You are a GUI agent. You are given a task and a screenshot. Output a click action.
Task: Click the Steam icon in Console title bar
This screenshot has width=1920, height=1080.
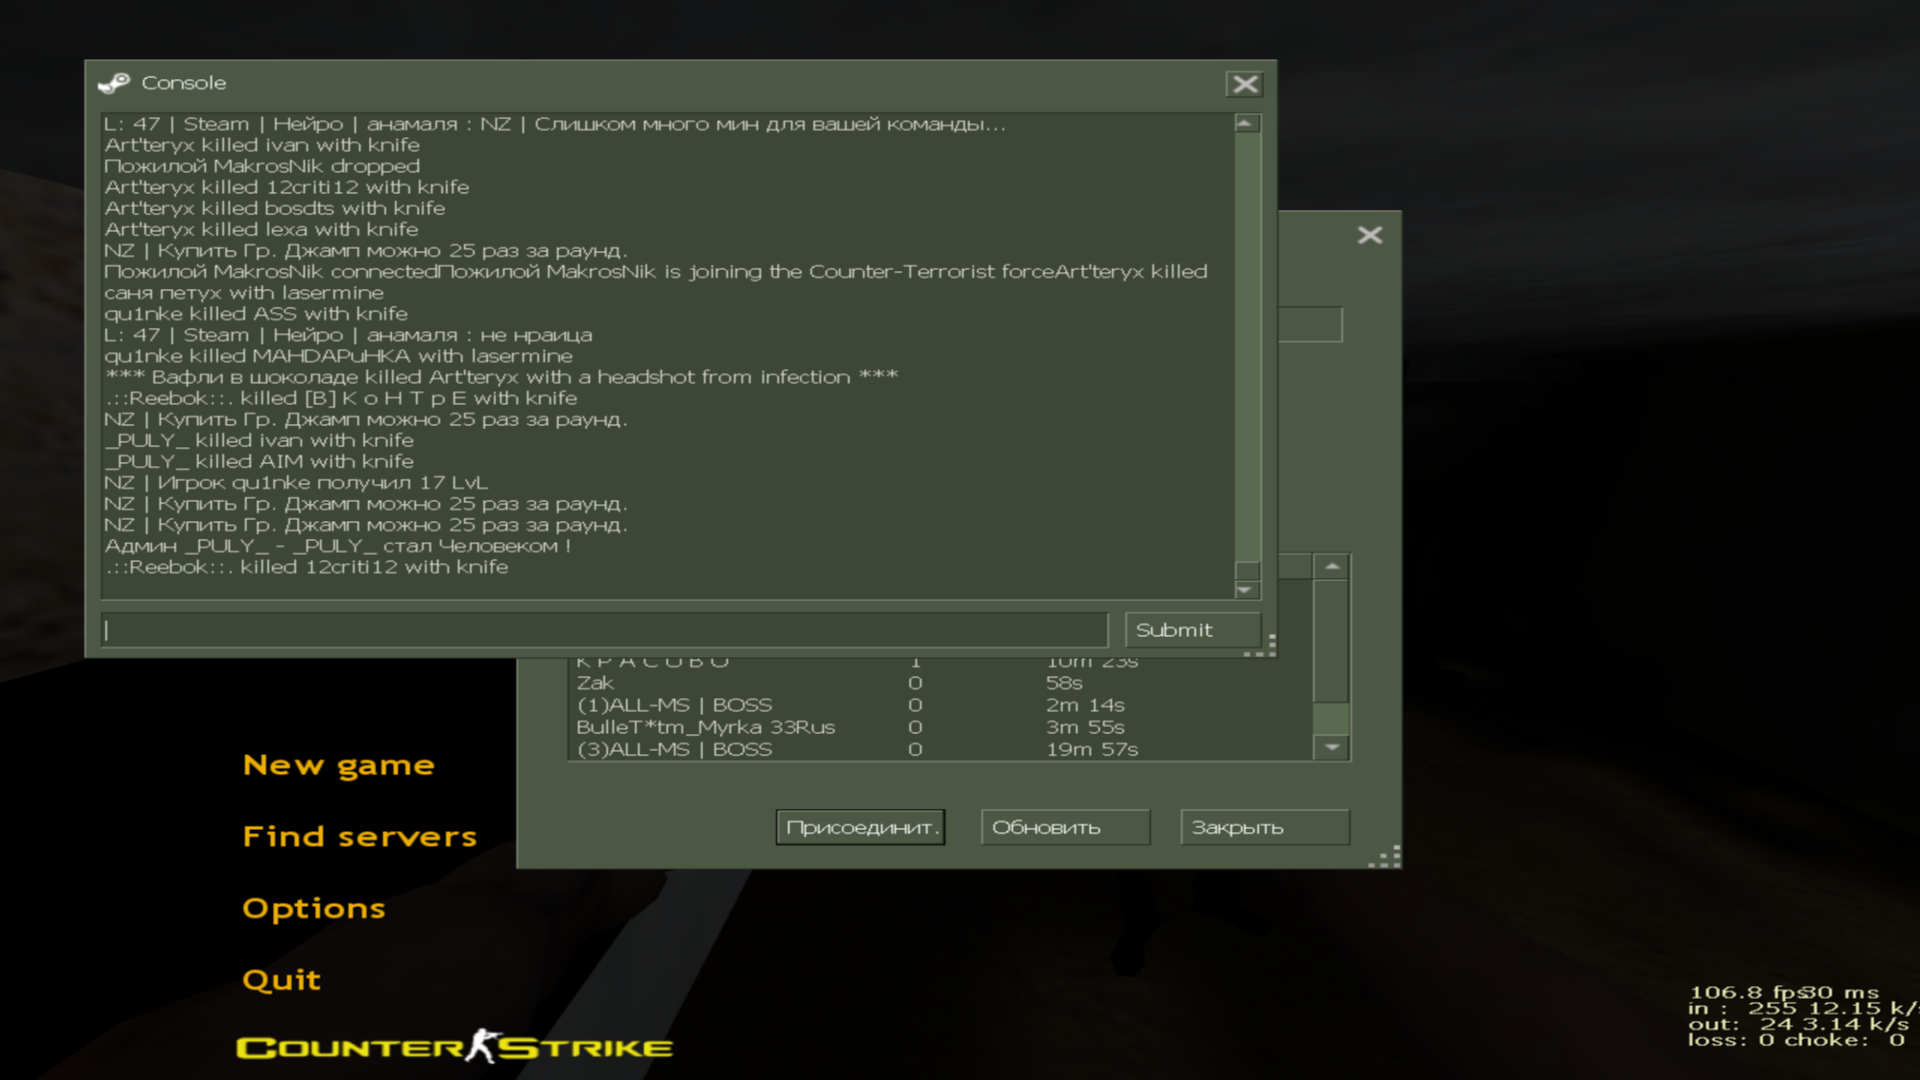tap(114, 83)
